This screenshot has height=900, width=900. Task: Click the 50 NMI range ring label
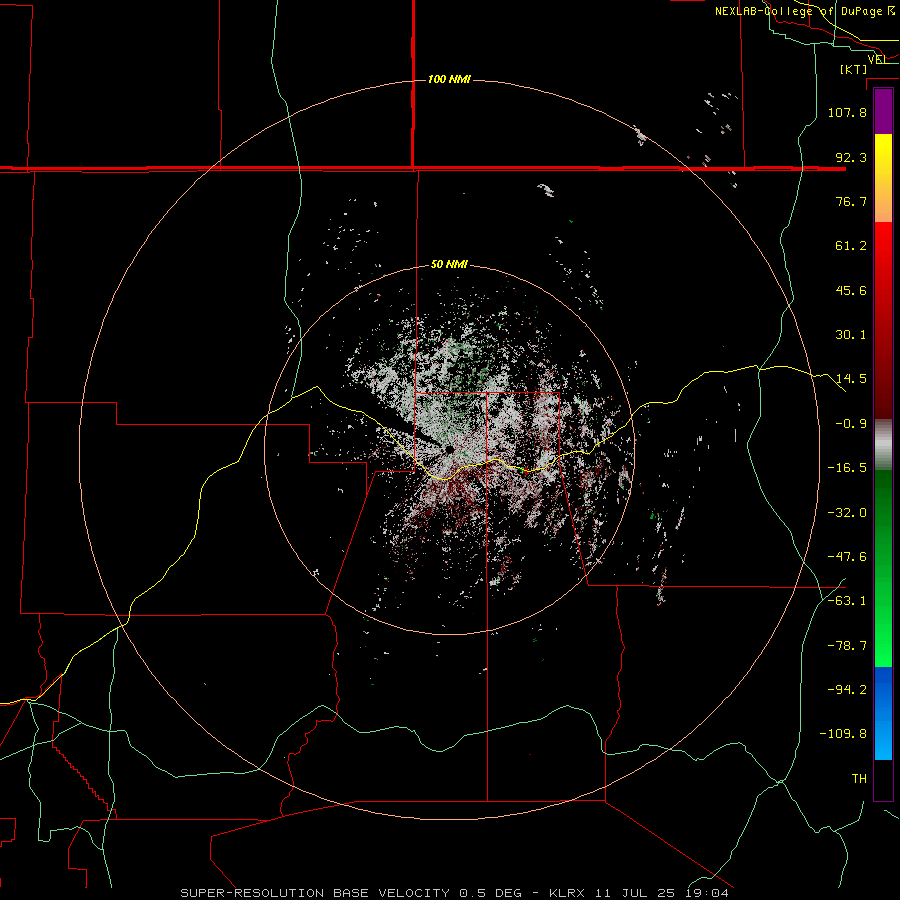[x=449, y=264]
